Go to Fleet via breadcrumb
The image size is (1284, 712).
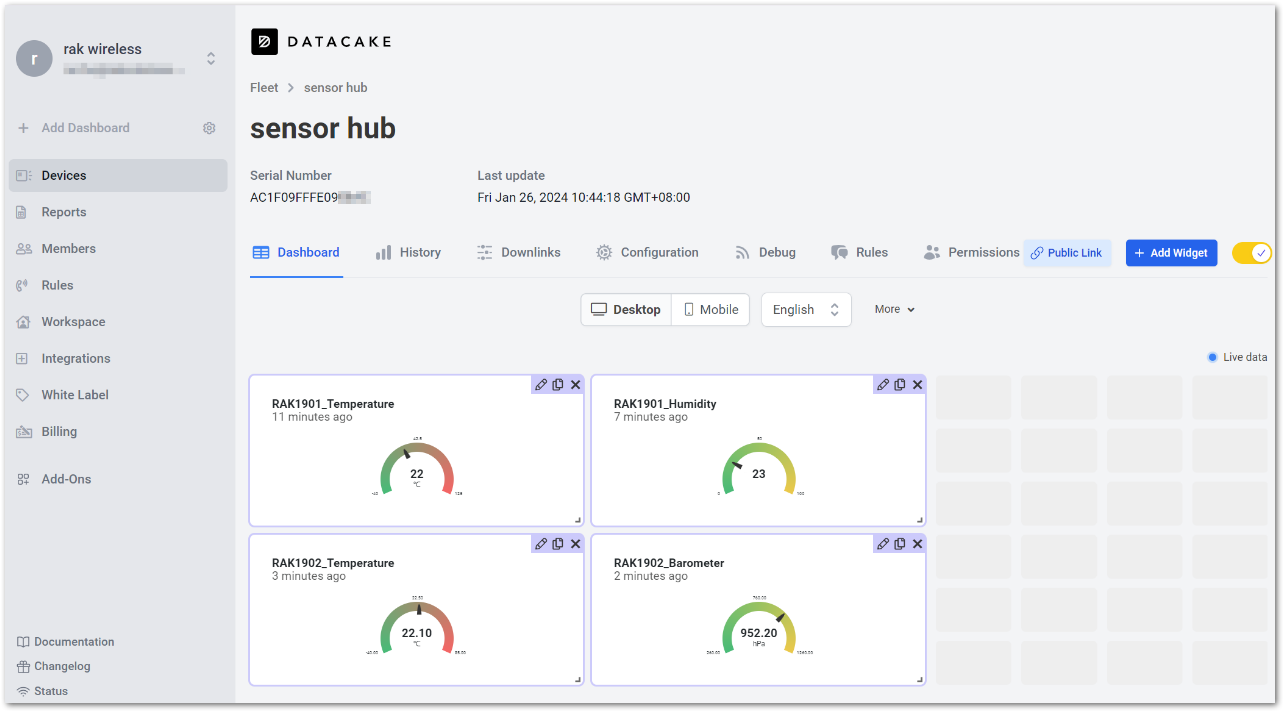pyautogui.click(x=264, y=88)
